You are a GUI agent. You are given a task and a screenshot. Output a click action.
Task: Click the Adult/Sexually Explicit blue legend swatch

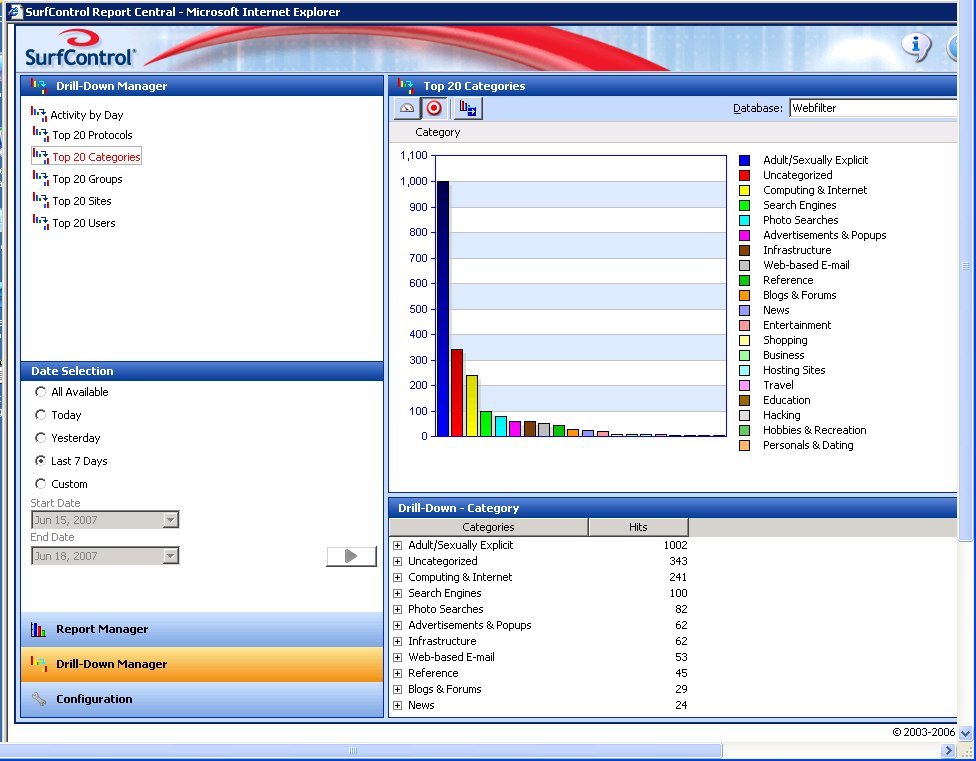click(x=744, y=161)
